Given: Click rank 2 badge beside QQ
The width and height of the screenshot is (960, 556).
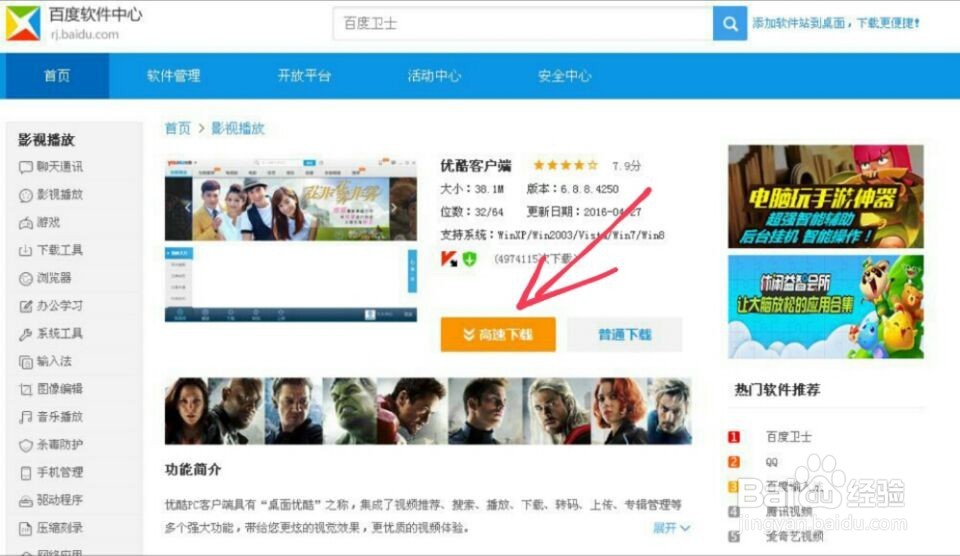Looking at the screenshot, I should coord(733,462).
